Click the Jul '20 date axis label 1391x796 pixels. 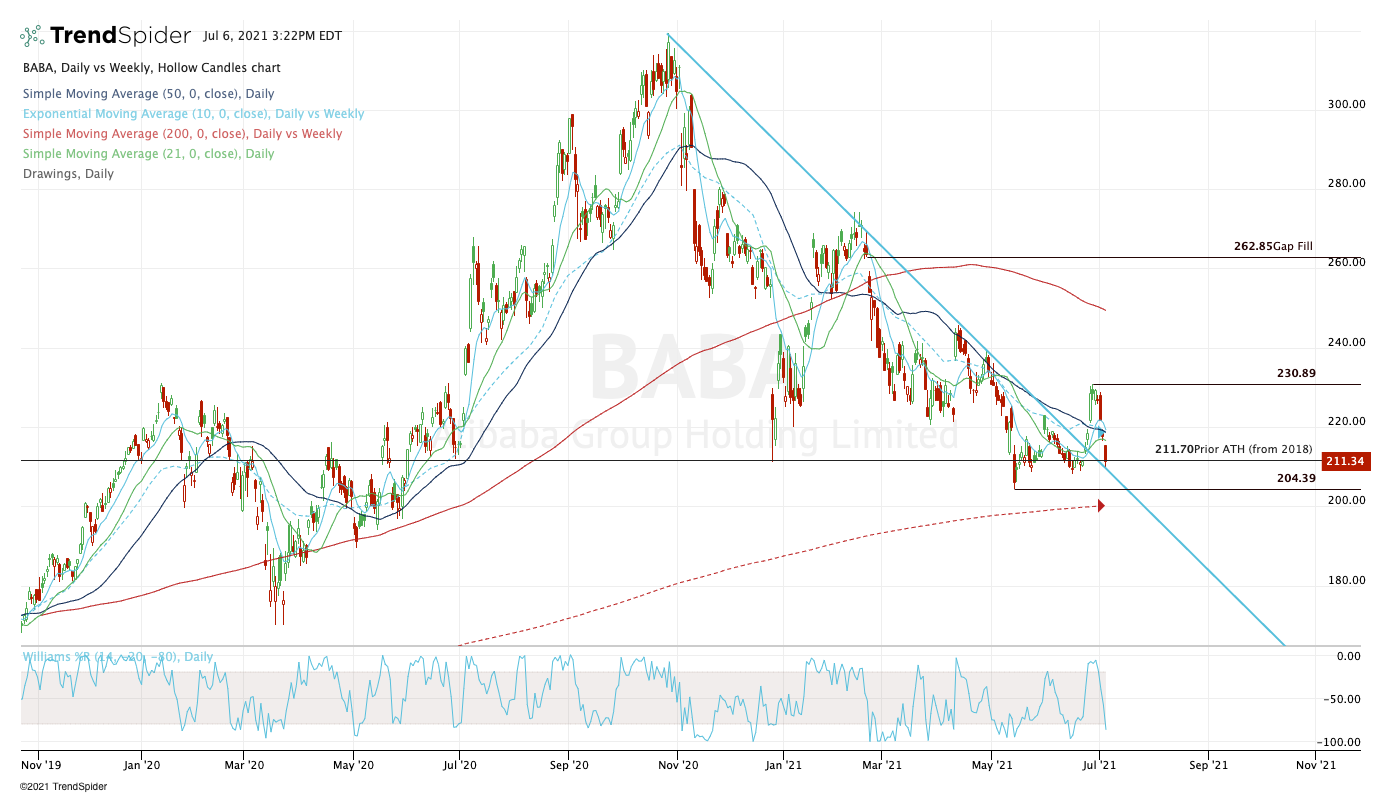pyautogui.click(x=459, y=764)
